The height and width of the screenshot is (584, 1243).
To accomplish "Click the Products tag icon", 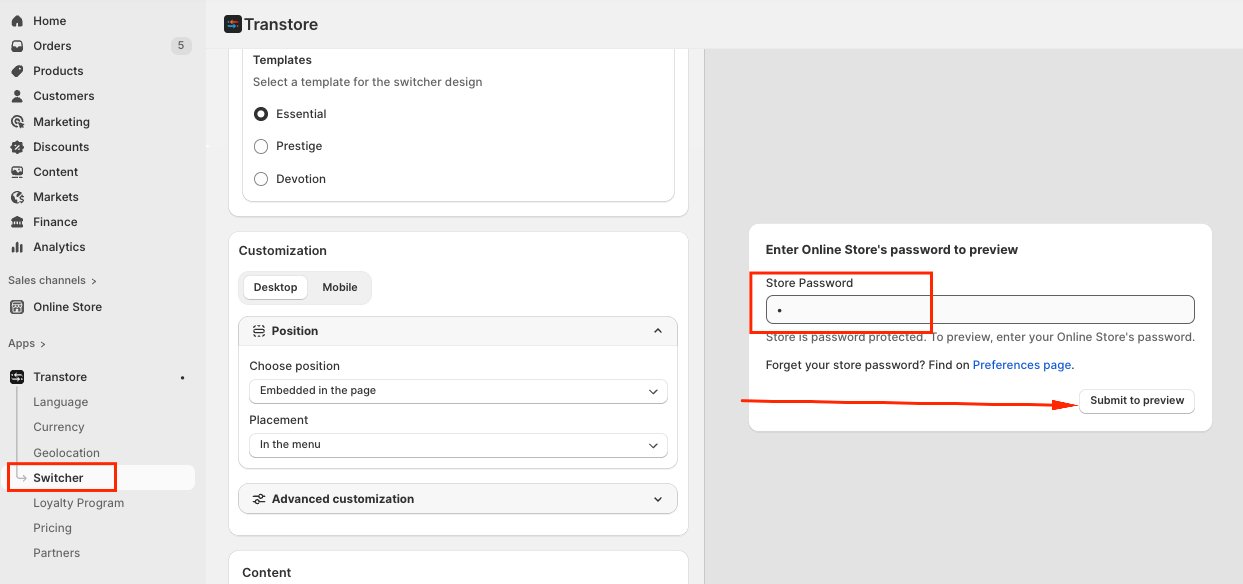I will point(17,71).
